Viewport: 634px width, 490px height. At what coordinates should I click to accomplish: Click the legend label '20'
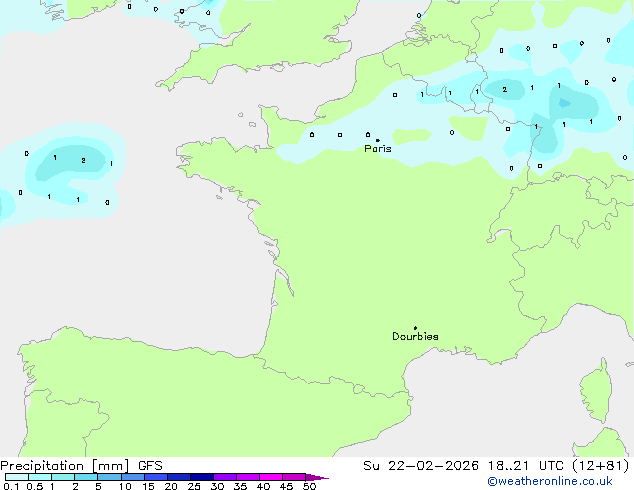(x=171, y=486)
